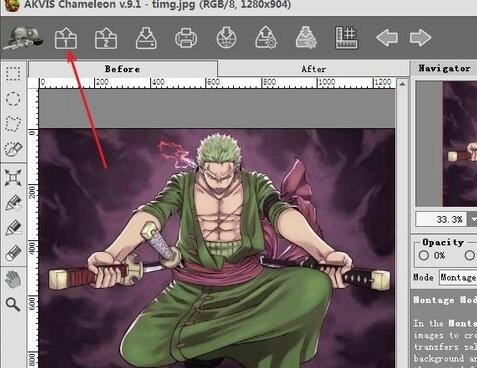Click the 33.3% zoom value field
The width and height of the screenshot is (477, 368).
(442, 219)
